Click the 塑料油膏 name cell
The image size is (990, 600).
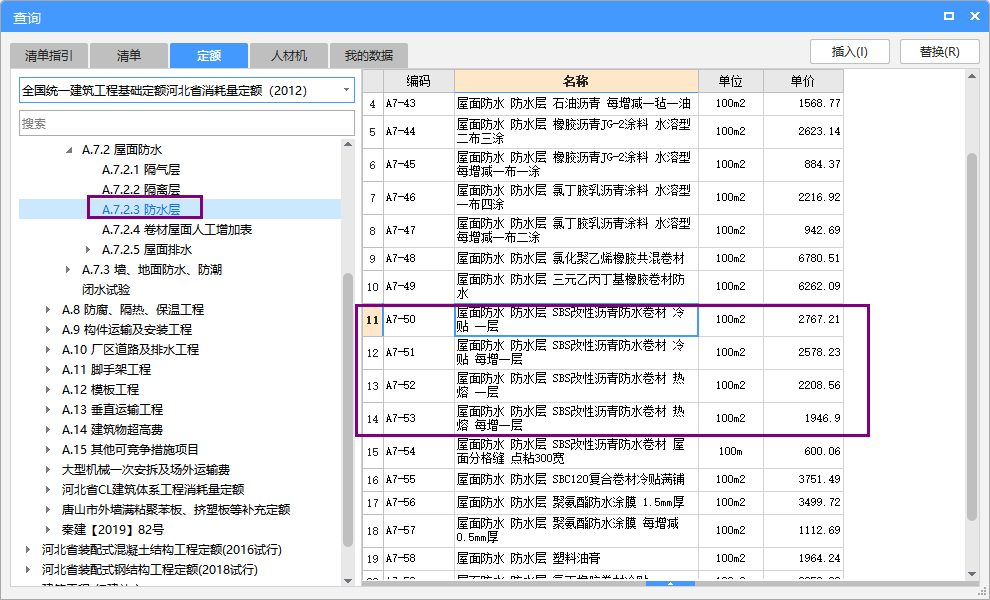[x=576, y=558]
